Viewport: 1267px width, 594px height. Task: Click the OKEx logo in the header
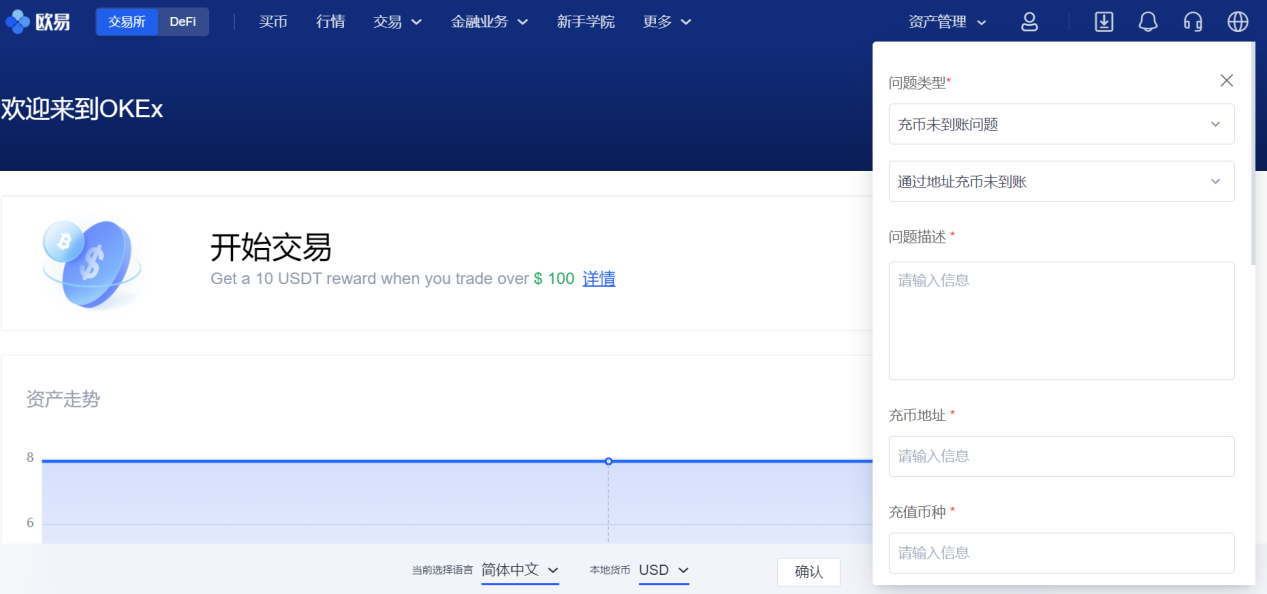[x=38, y=21]
